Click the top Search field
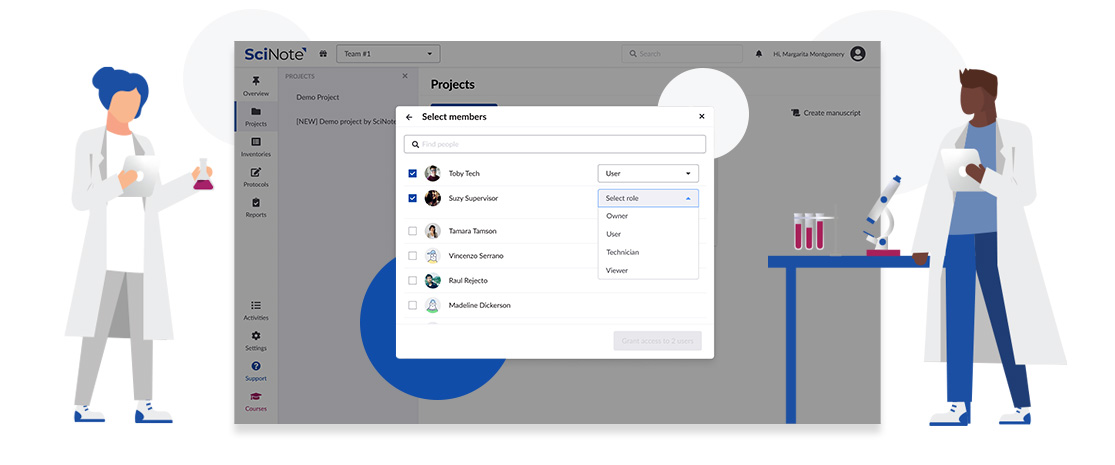1115x465 pixels. 682,53
